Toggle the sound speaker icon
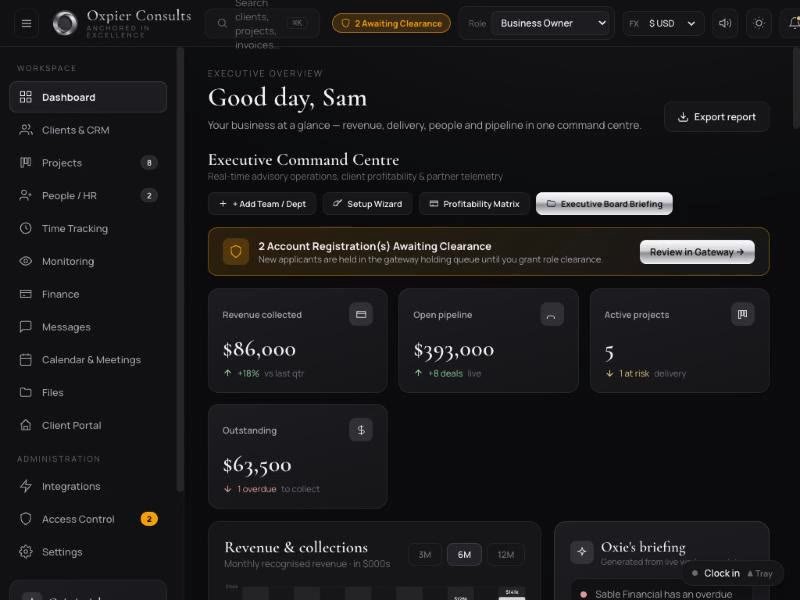 tap(725, 23)
